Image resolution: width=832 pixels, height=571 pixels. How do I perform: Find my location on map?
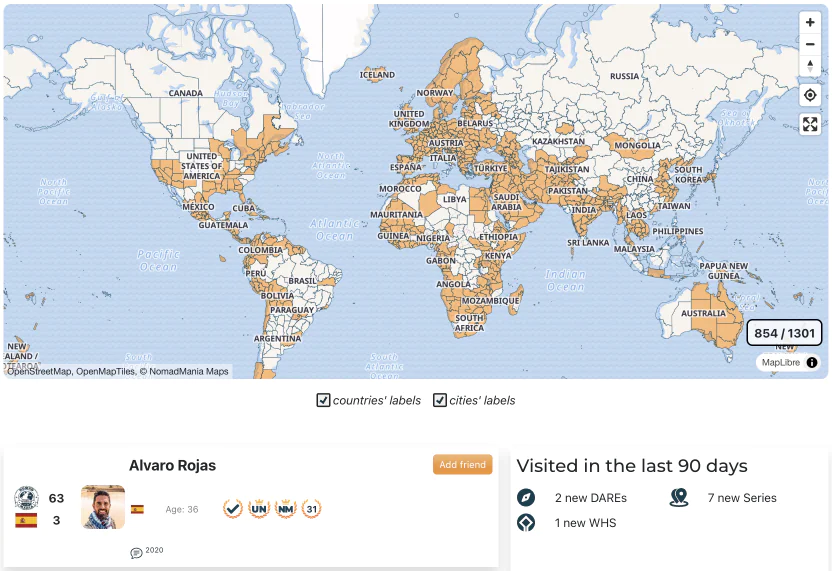[810, 95]
